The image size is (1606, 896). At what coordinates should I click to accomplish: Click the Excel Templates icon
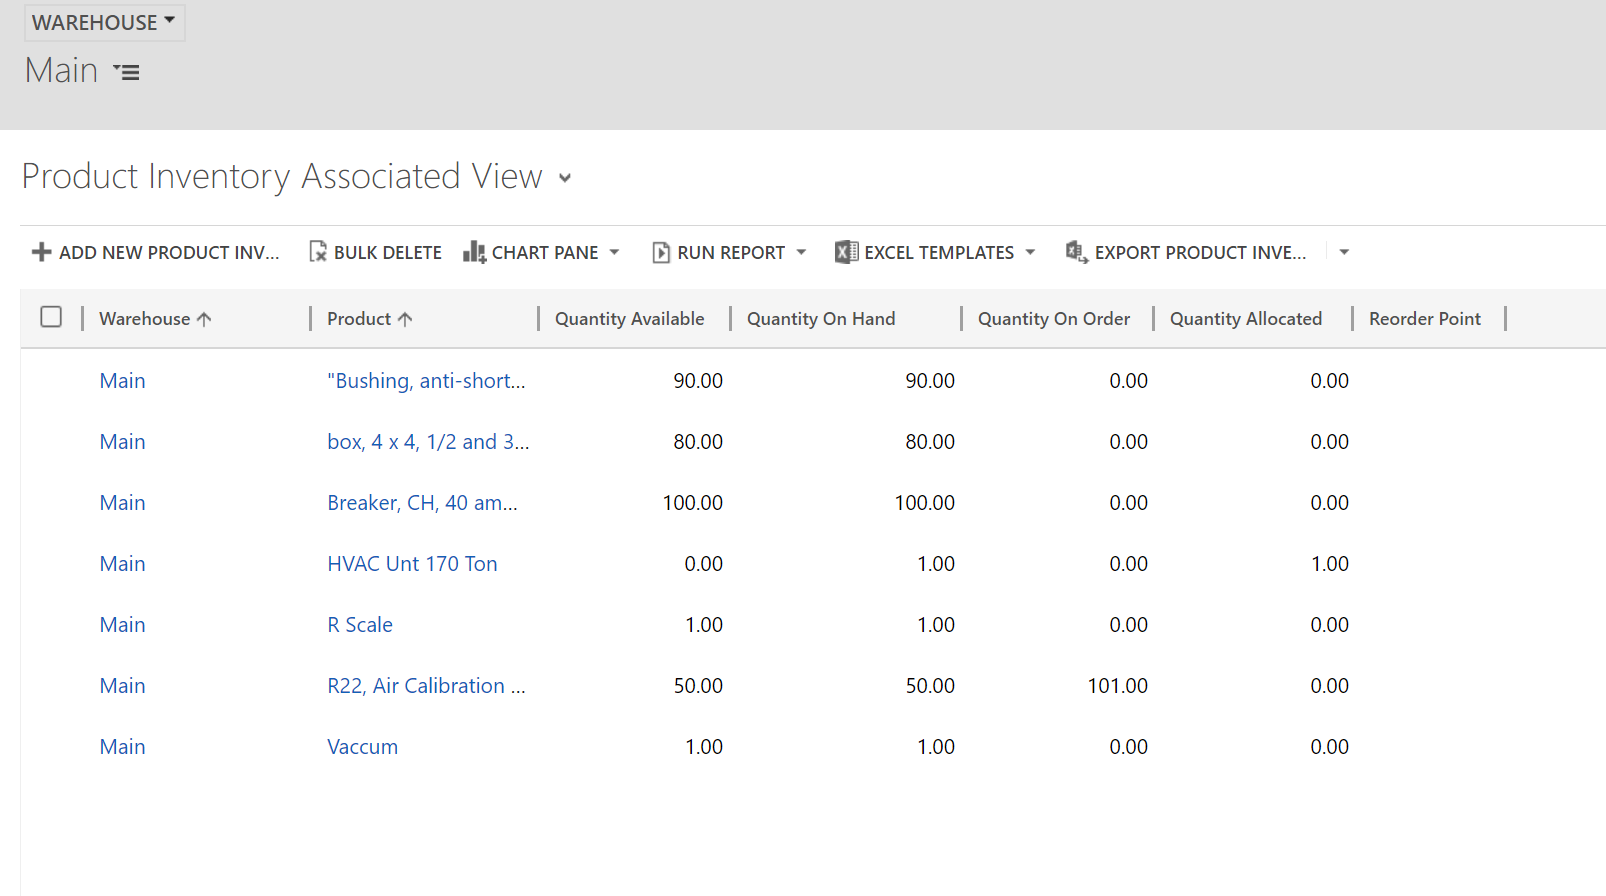[x=846, y=252]
